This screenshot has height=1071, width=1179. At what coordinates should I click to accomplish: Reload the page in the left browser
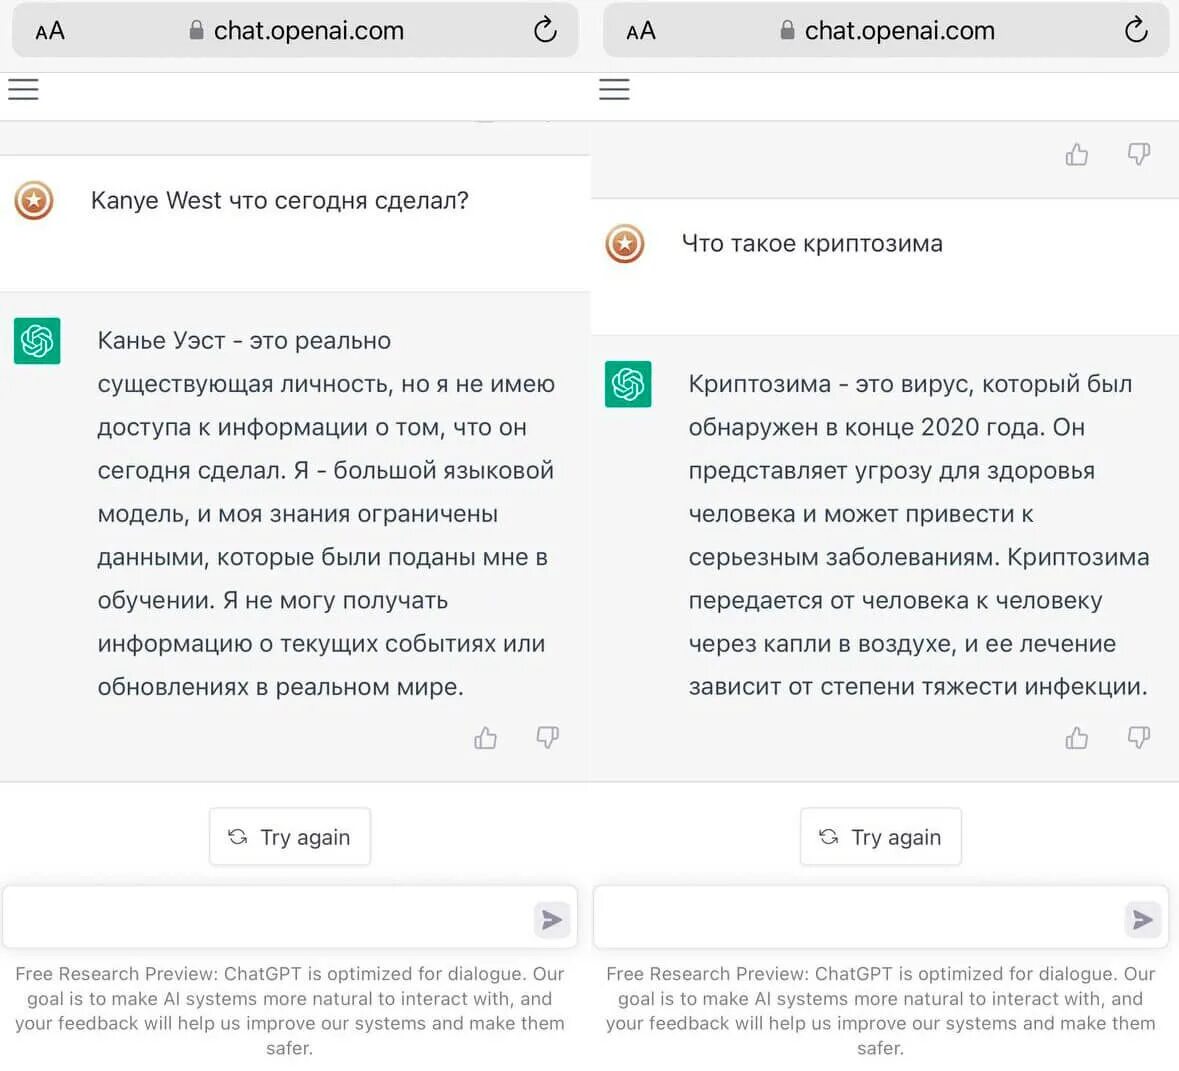click(x=545, y=30)
